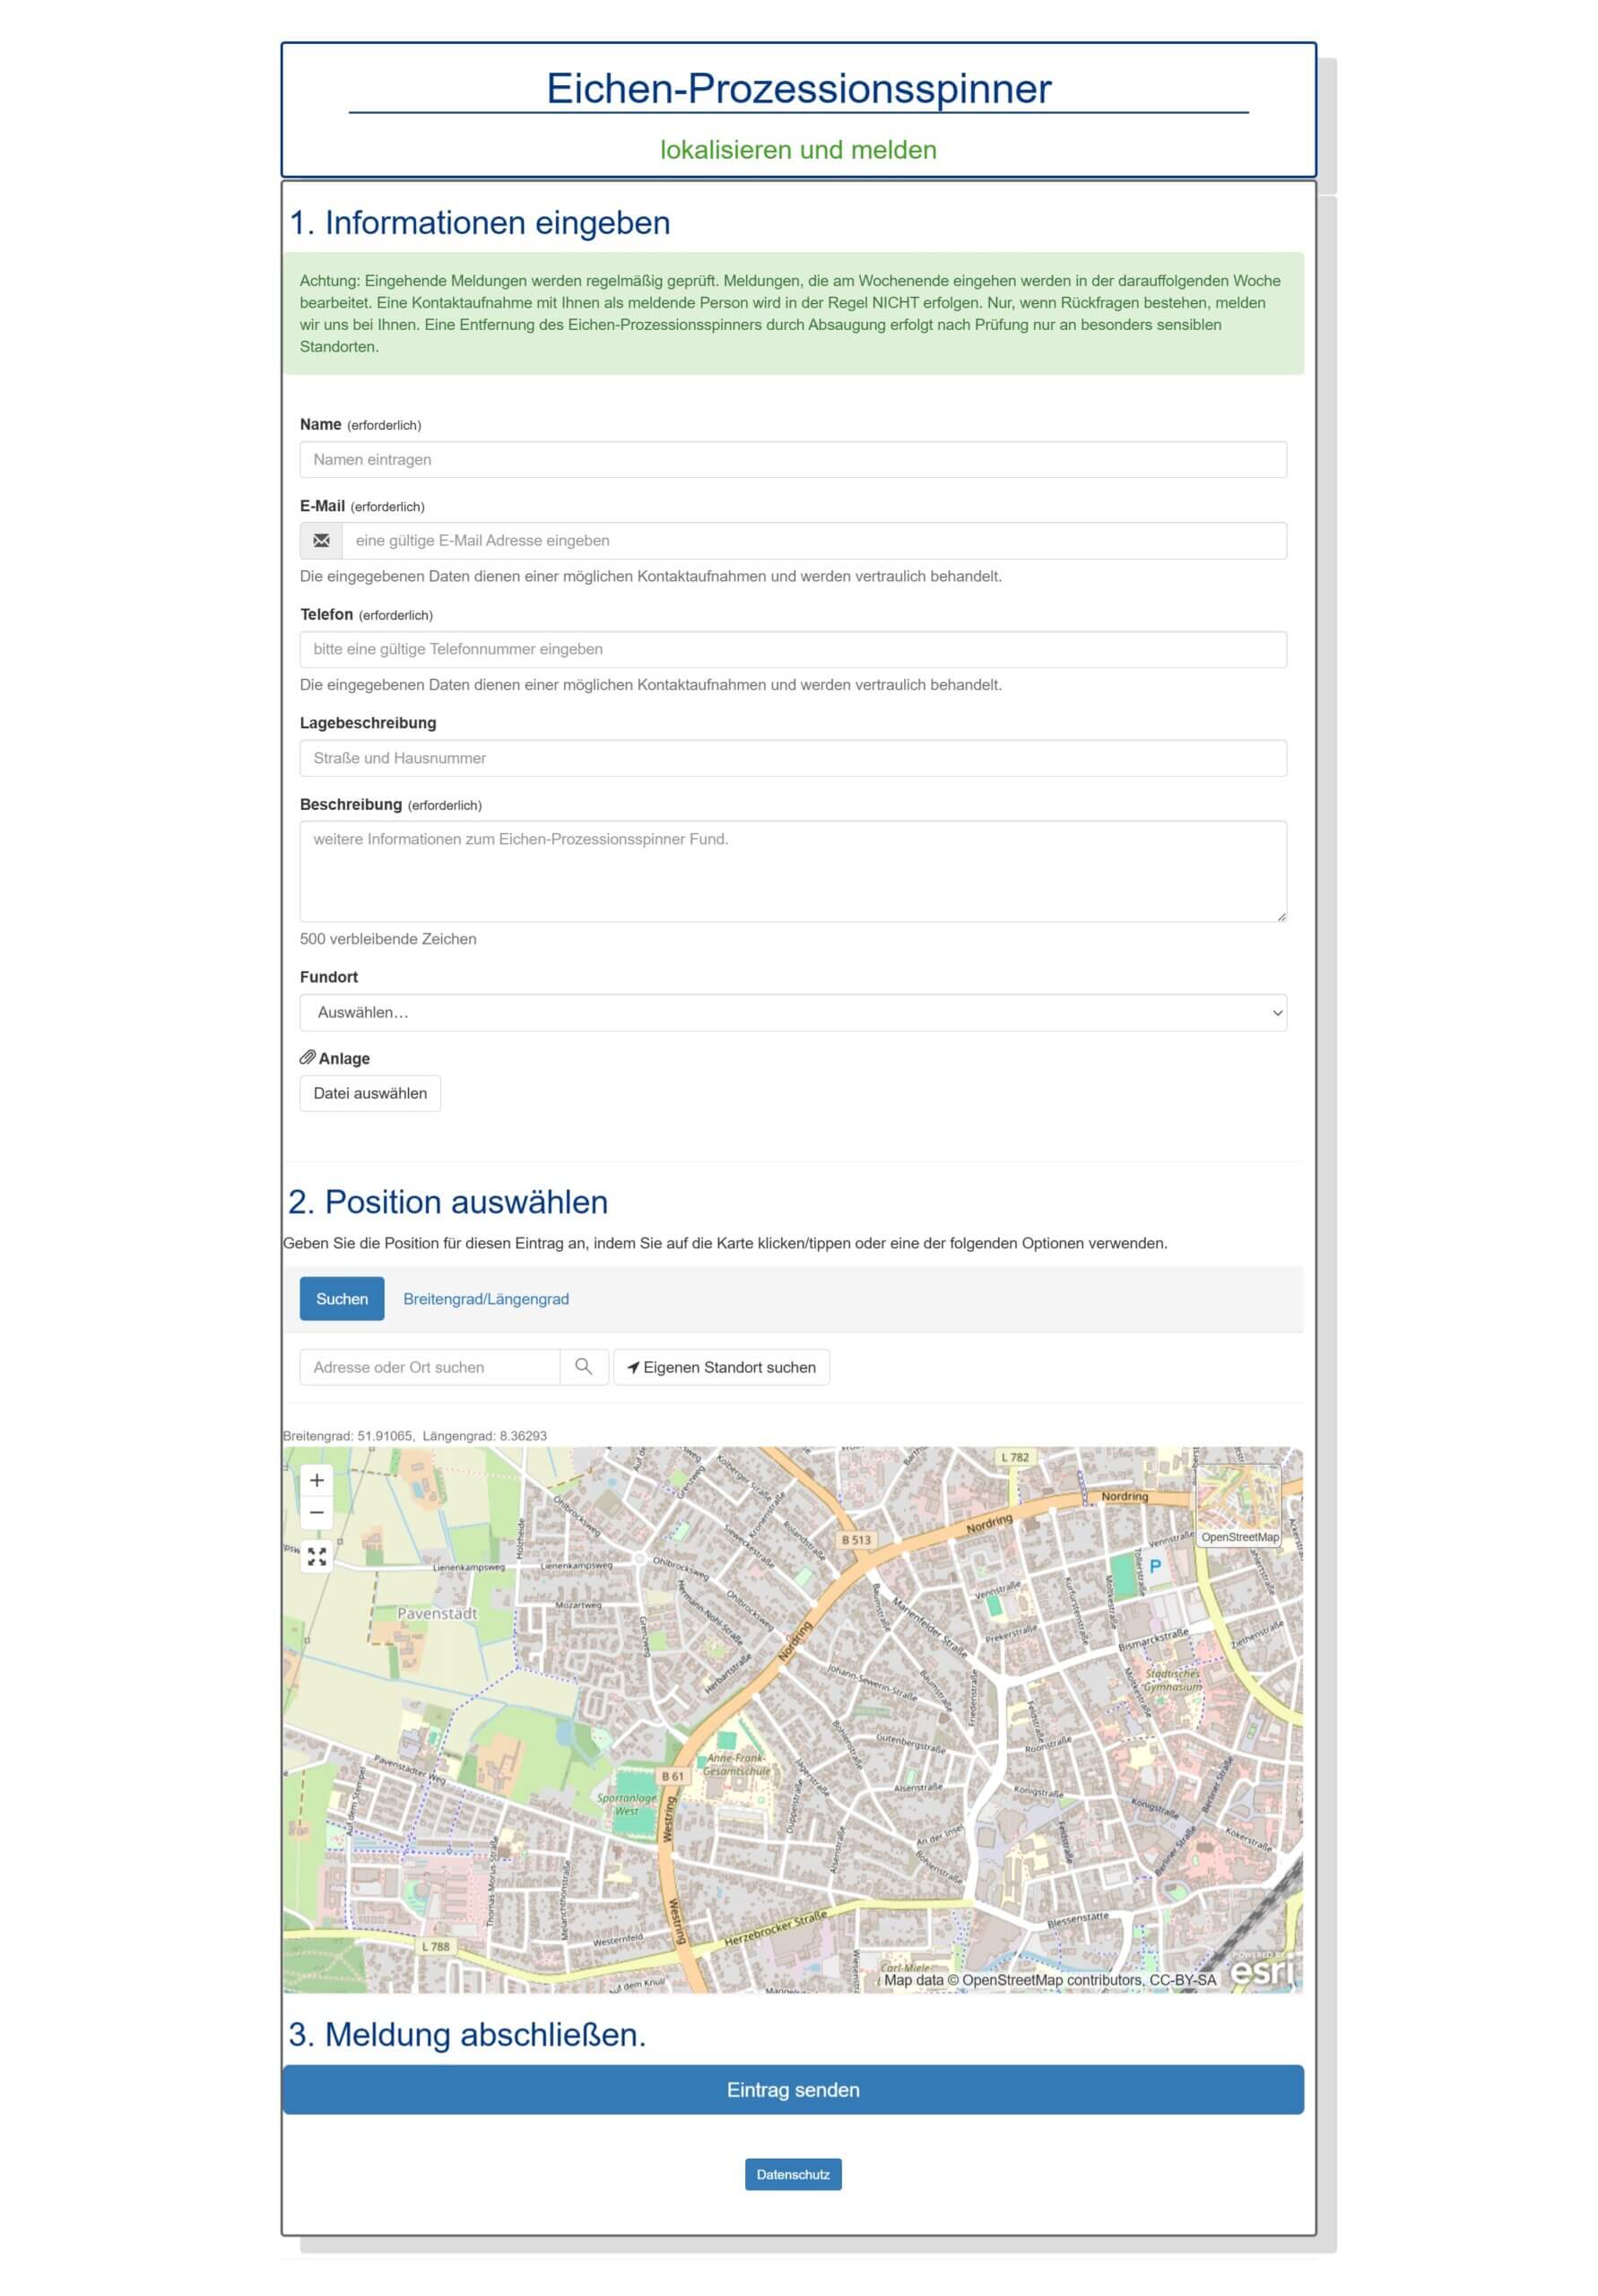Click the address search magnifier icon

(583, 1366)
